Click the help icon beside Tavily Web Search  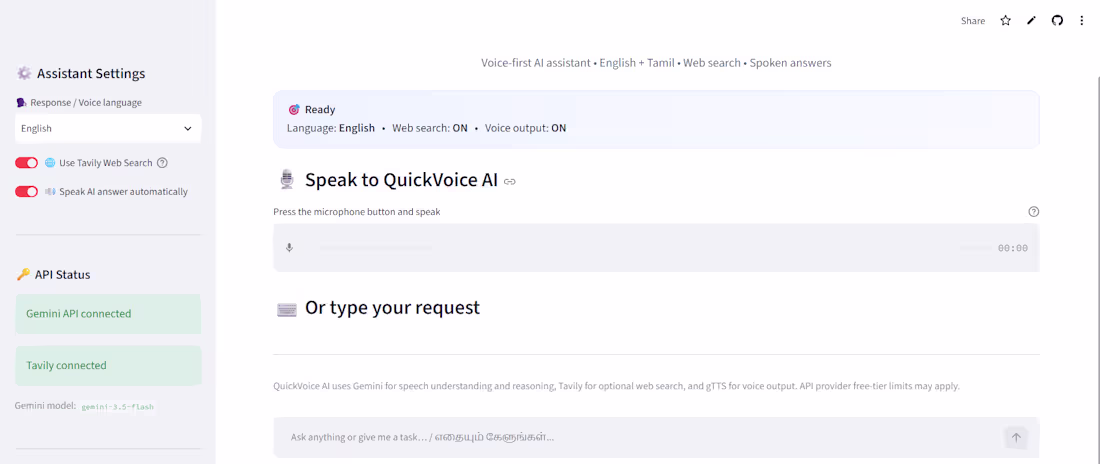pyautogui.click(x=162, y=163)
